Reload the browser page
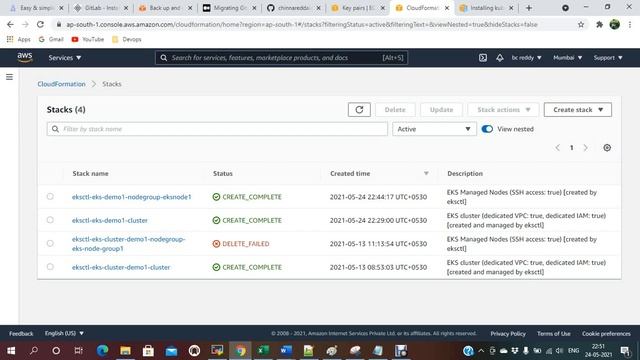The image size is (640, 360). tap(40, 24)
